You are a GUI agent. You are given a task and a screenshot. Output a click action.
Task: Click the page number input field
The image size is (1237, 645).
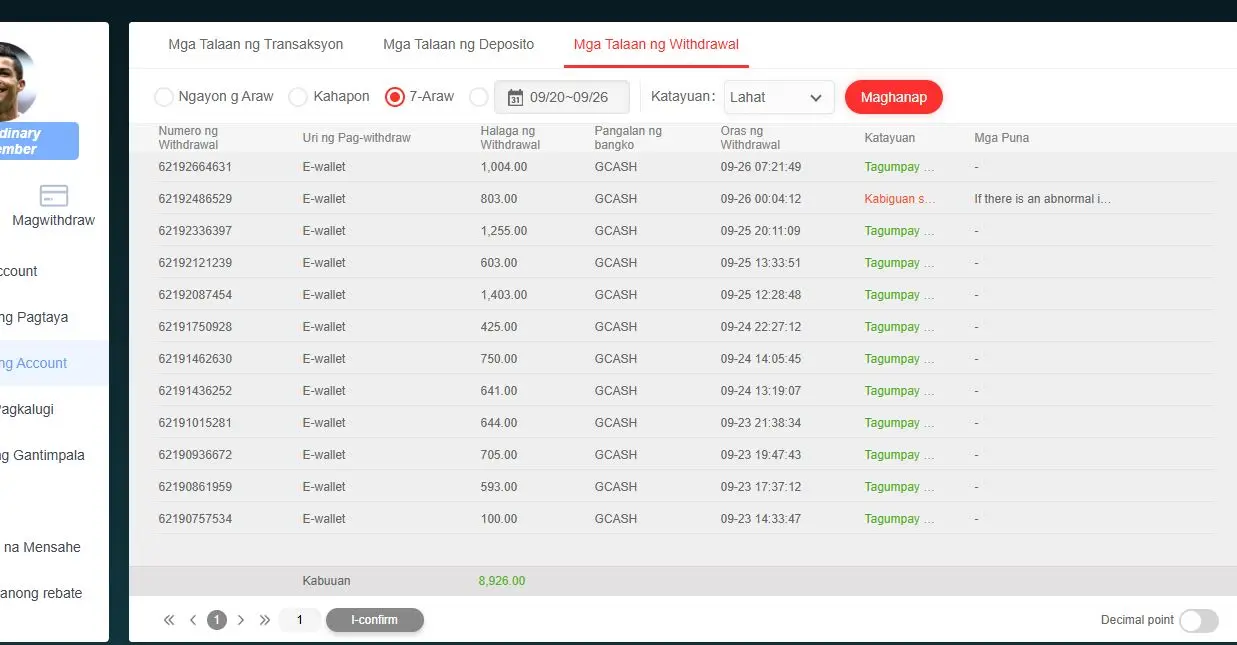coord(300,620)
